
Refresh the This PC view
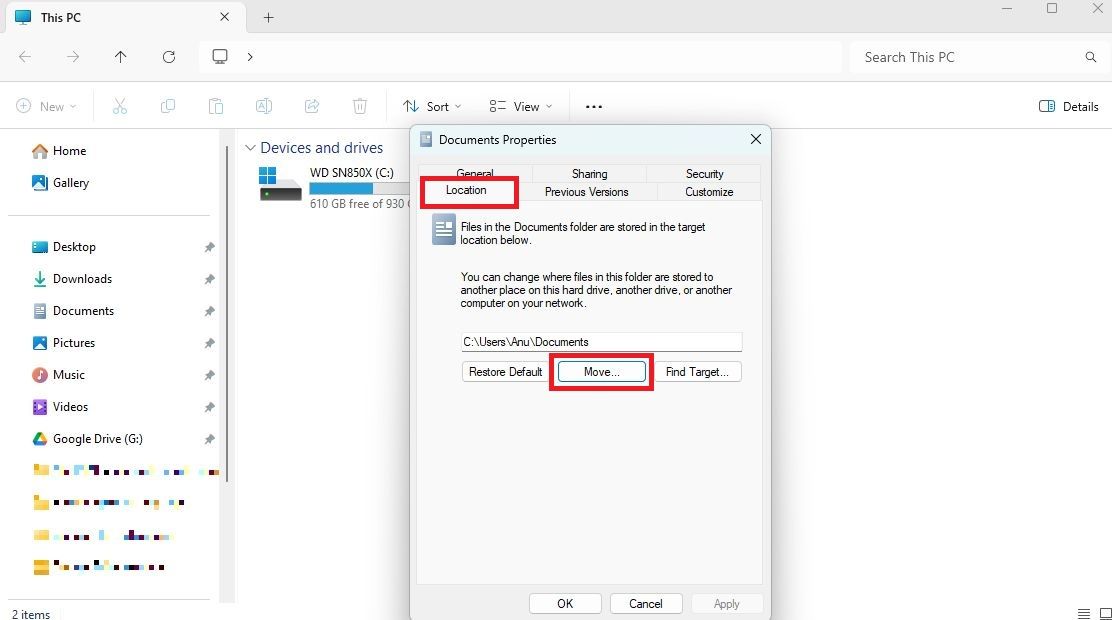coord(169,57)
